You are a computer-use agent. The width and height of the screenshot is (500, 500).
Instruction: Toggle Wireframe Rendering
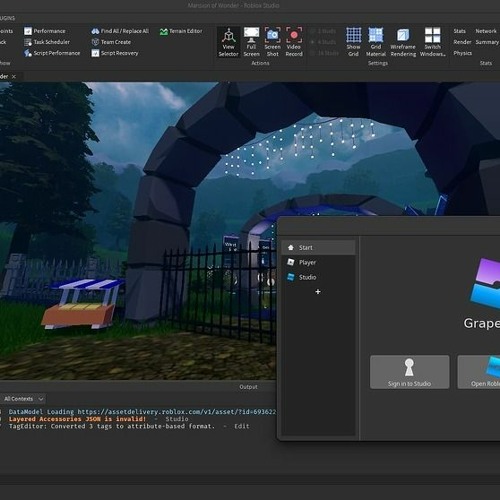403,42
